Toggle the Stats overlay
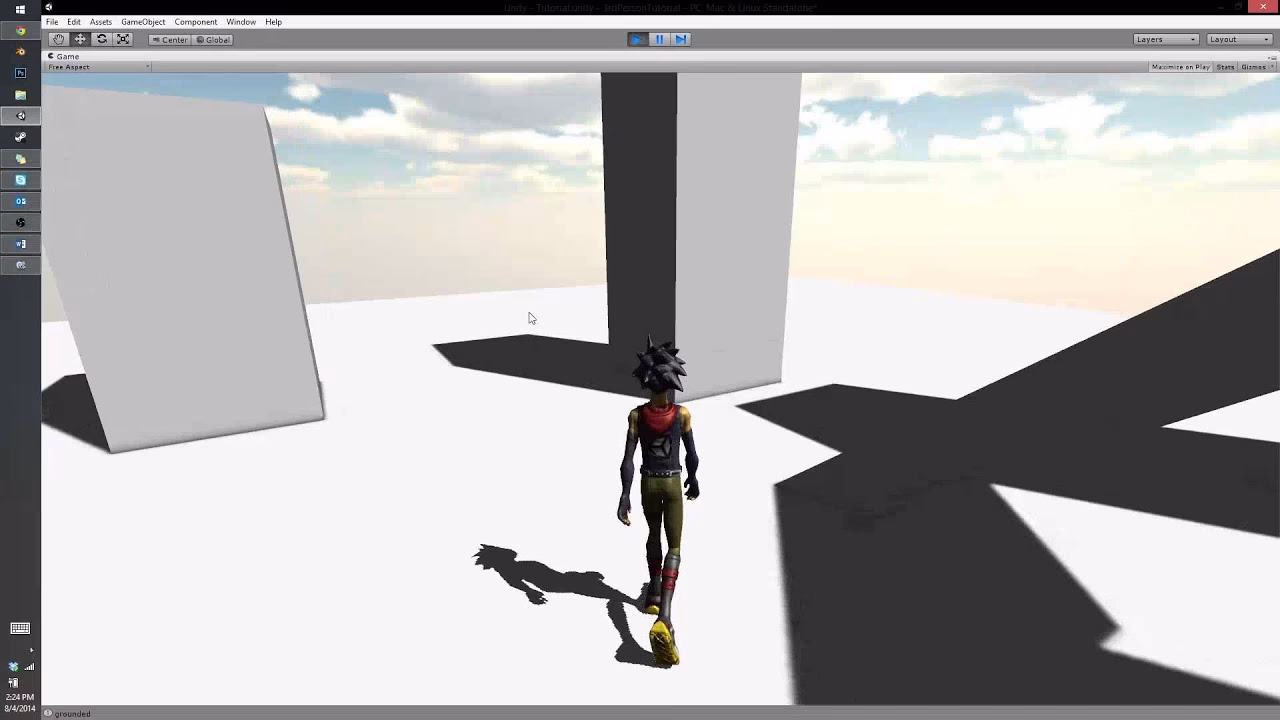Viewport: 1280px width, 720px height. pyautogui.click(x=1225, y=67)
